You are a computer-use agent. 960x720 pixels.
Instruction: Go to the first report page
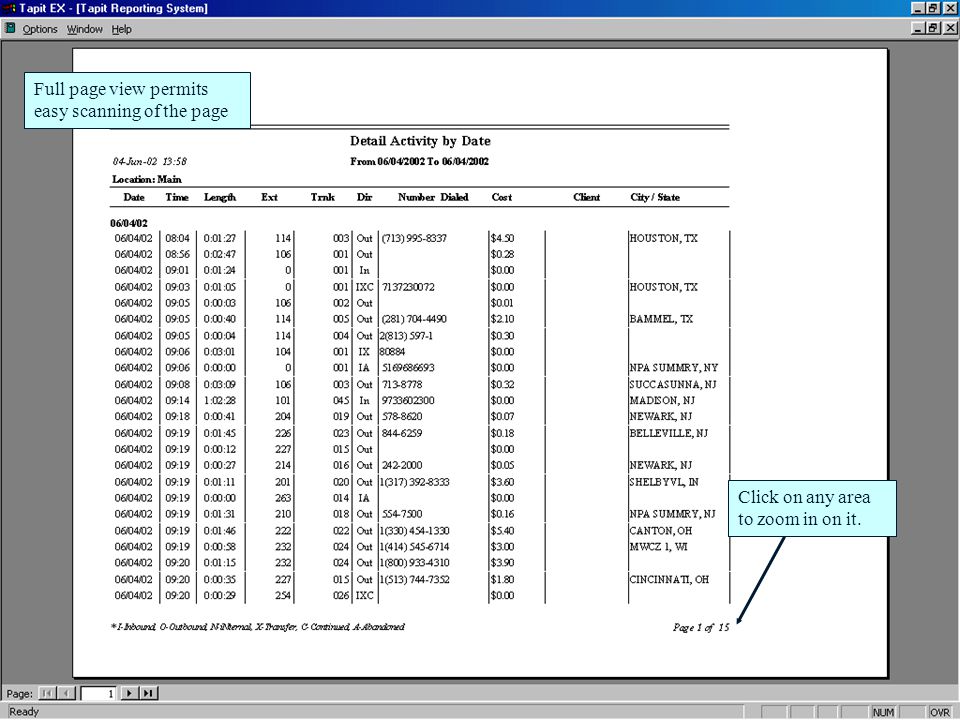pyautogui.click(x=47, y=694)
